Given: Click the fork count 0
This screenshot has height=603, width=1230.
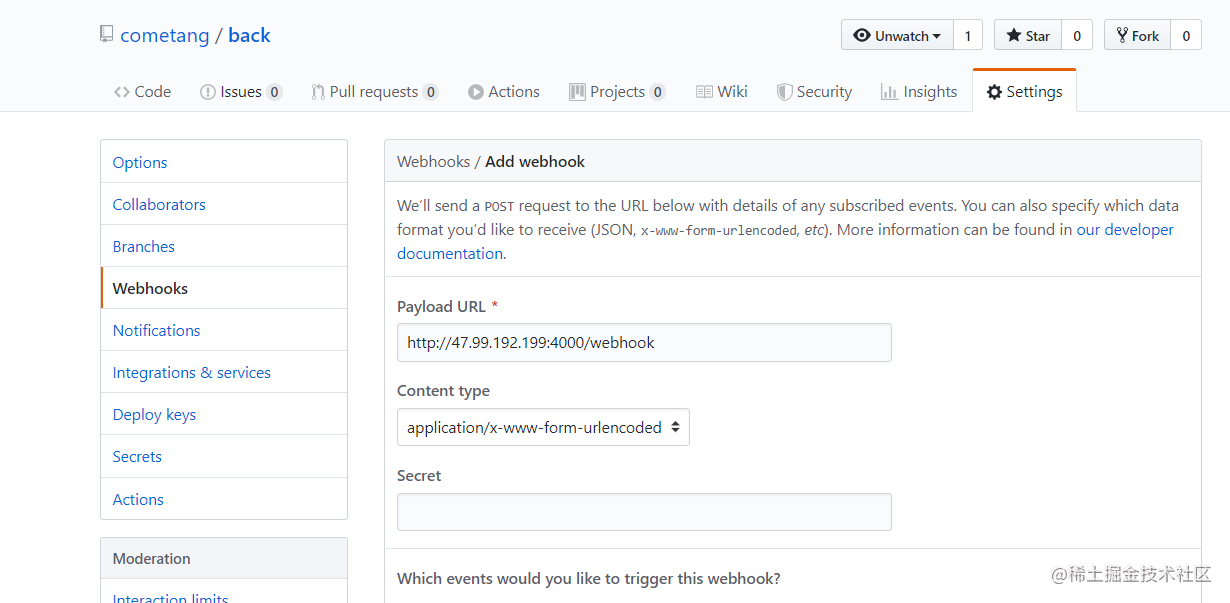Looking at the screenshot, I should click(x=1186, y=35).
